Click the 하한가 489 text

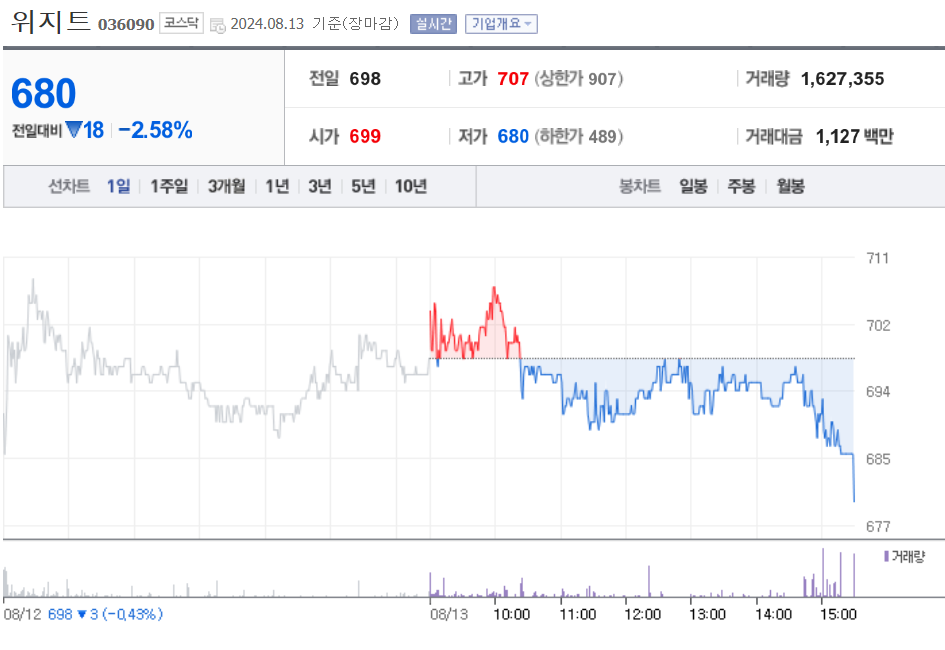[579, 136]
